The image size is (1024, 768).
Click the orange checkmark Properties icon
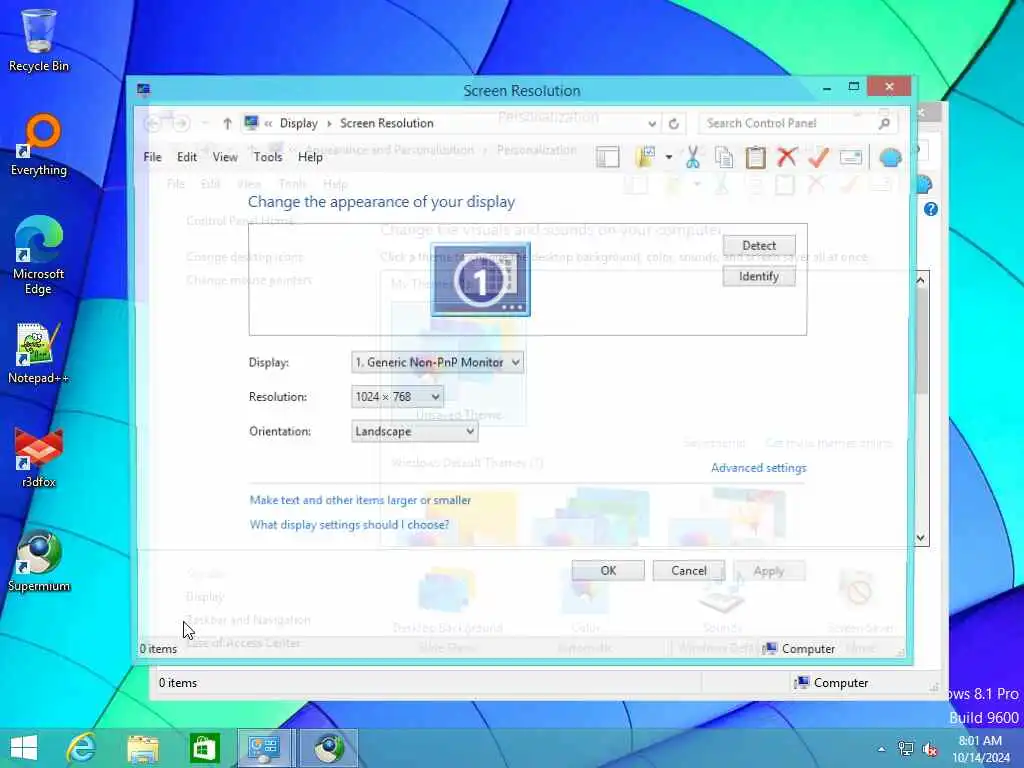click(x=818, y=157)
